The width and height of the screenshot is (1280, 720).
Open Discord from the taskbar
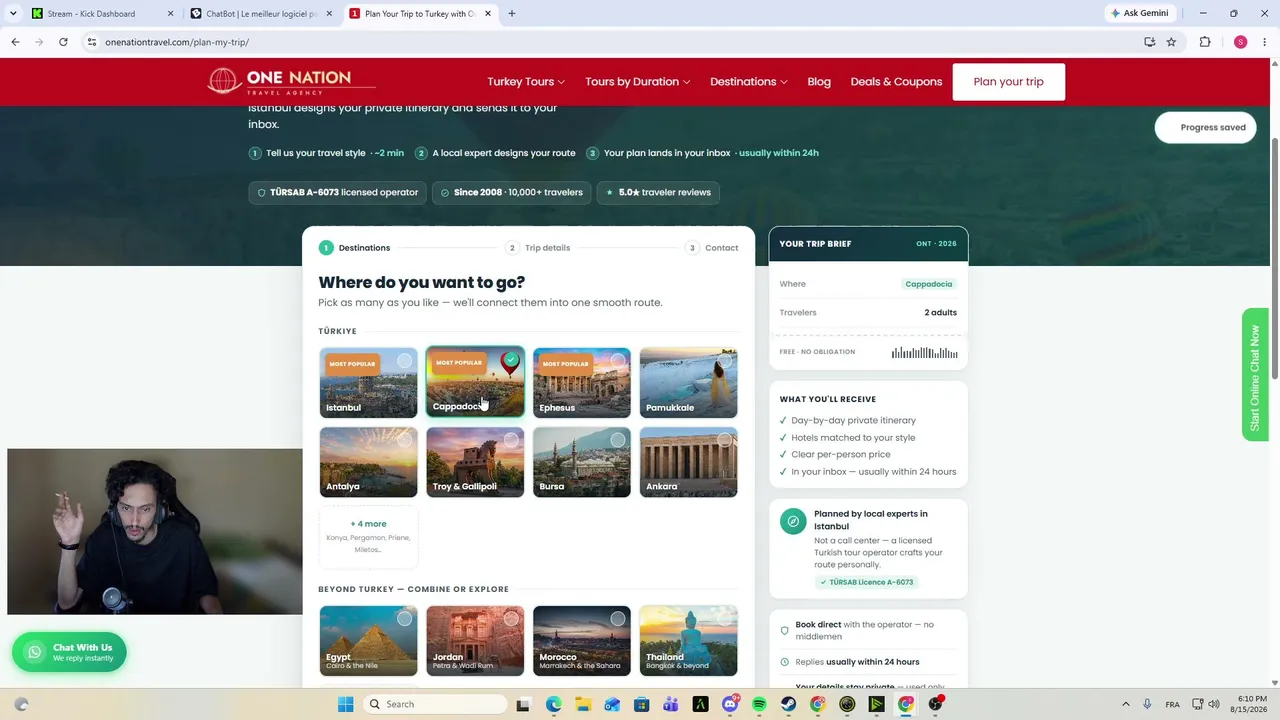coord(730,704)
